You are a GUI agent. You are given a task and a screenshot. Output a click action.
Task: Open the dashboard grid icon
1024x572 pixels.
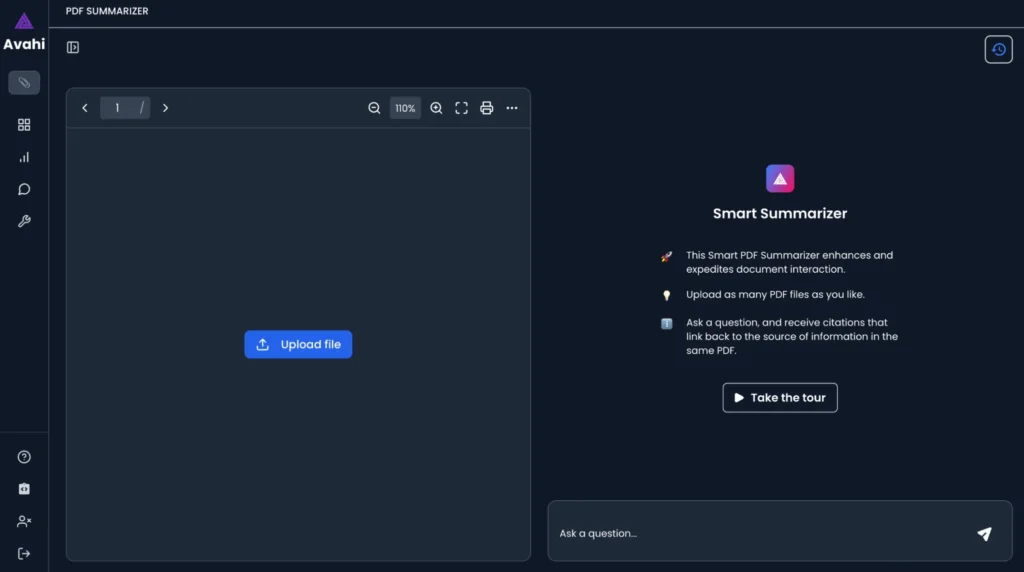tap(24, 125)
